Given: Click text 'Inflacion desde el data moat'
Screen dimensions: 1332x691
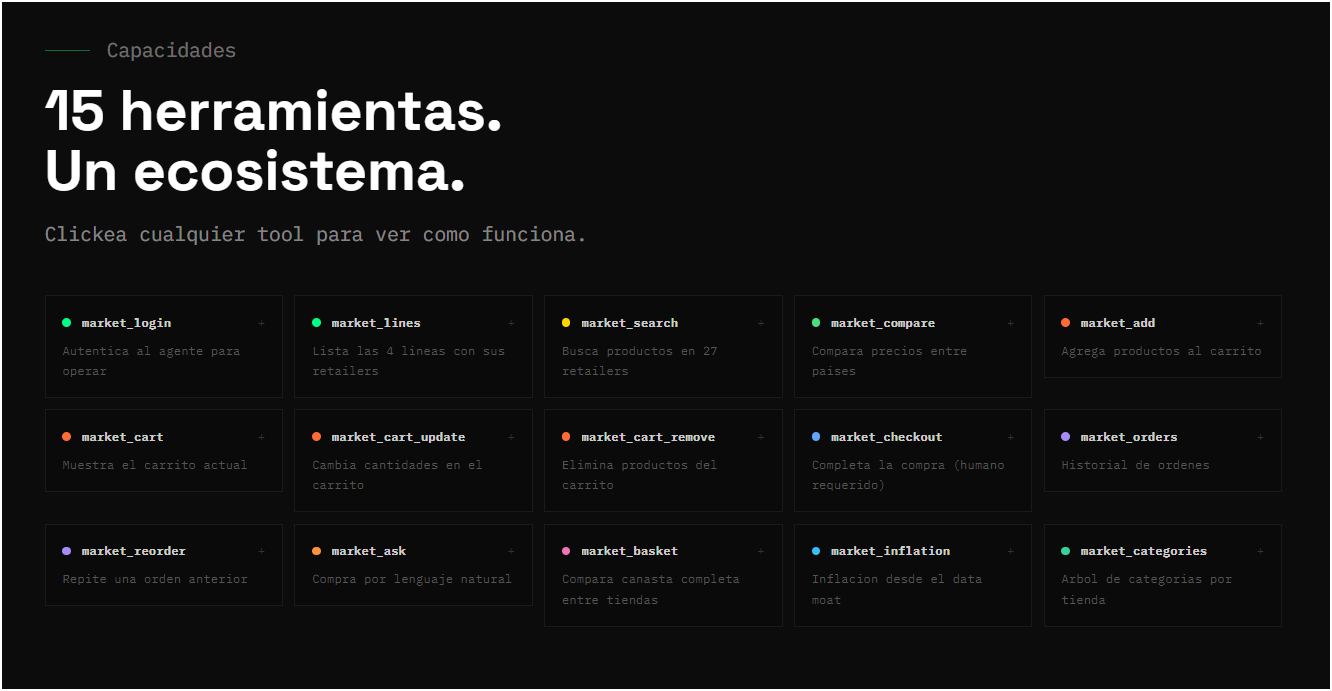Looking at the screenshot, I should tap(897, 589).
